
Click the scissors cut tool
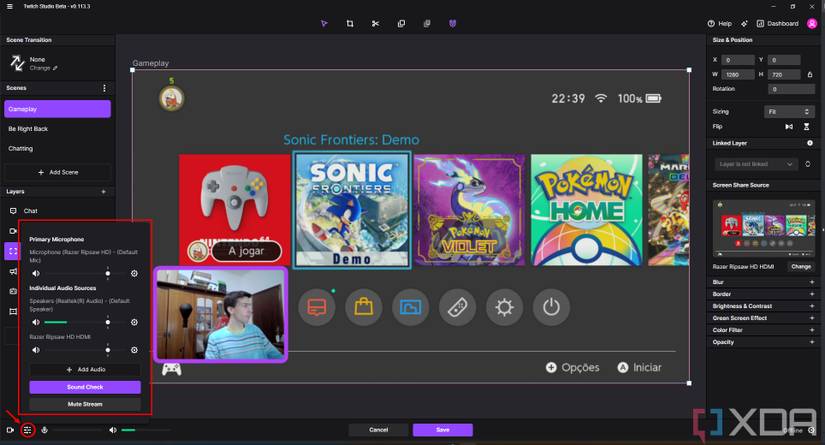pyautogui.click(x=375, y=23)
